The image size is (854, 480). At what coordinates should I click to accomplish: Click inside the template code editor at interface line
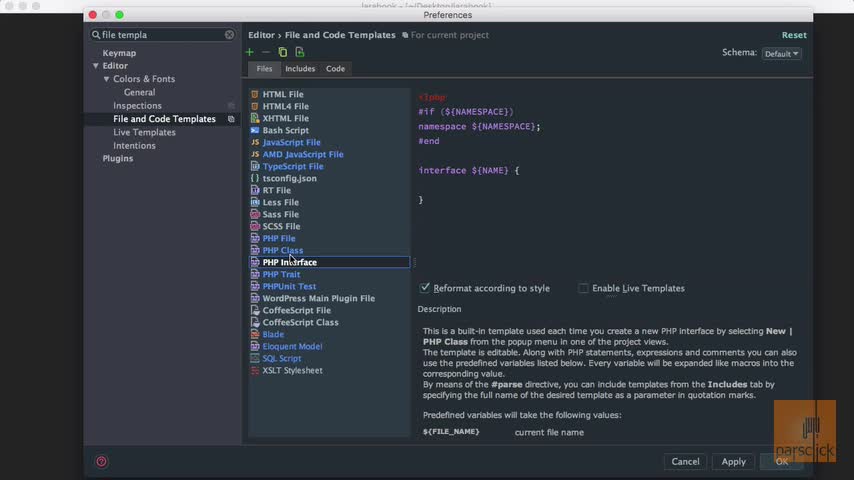(x=469, y=171)
